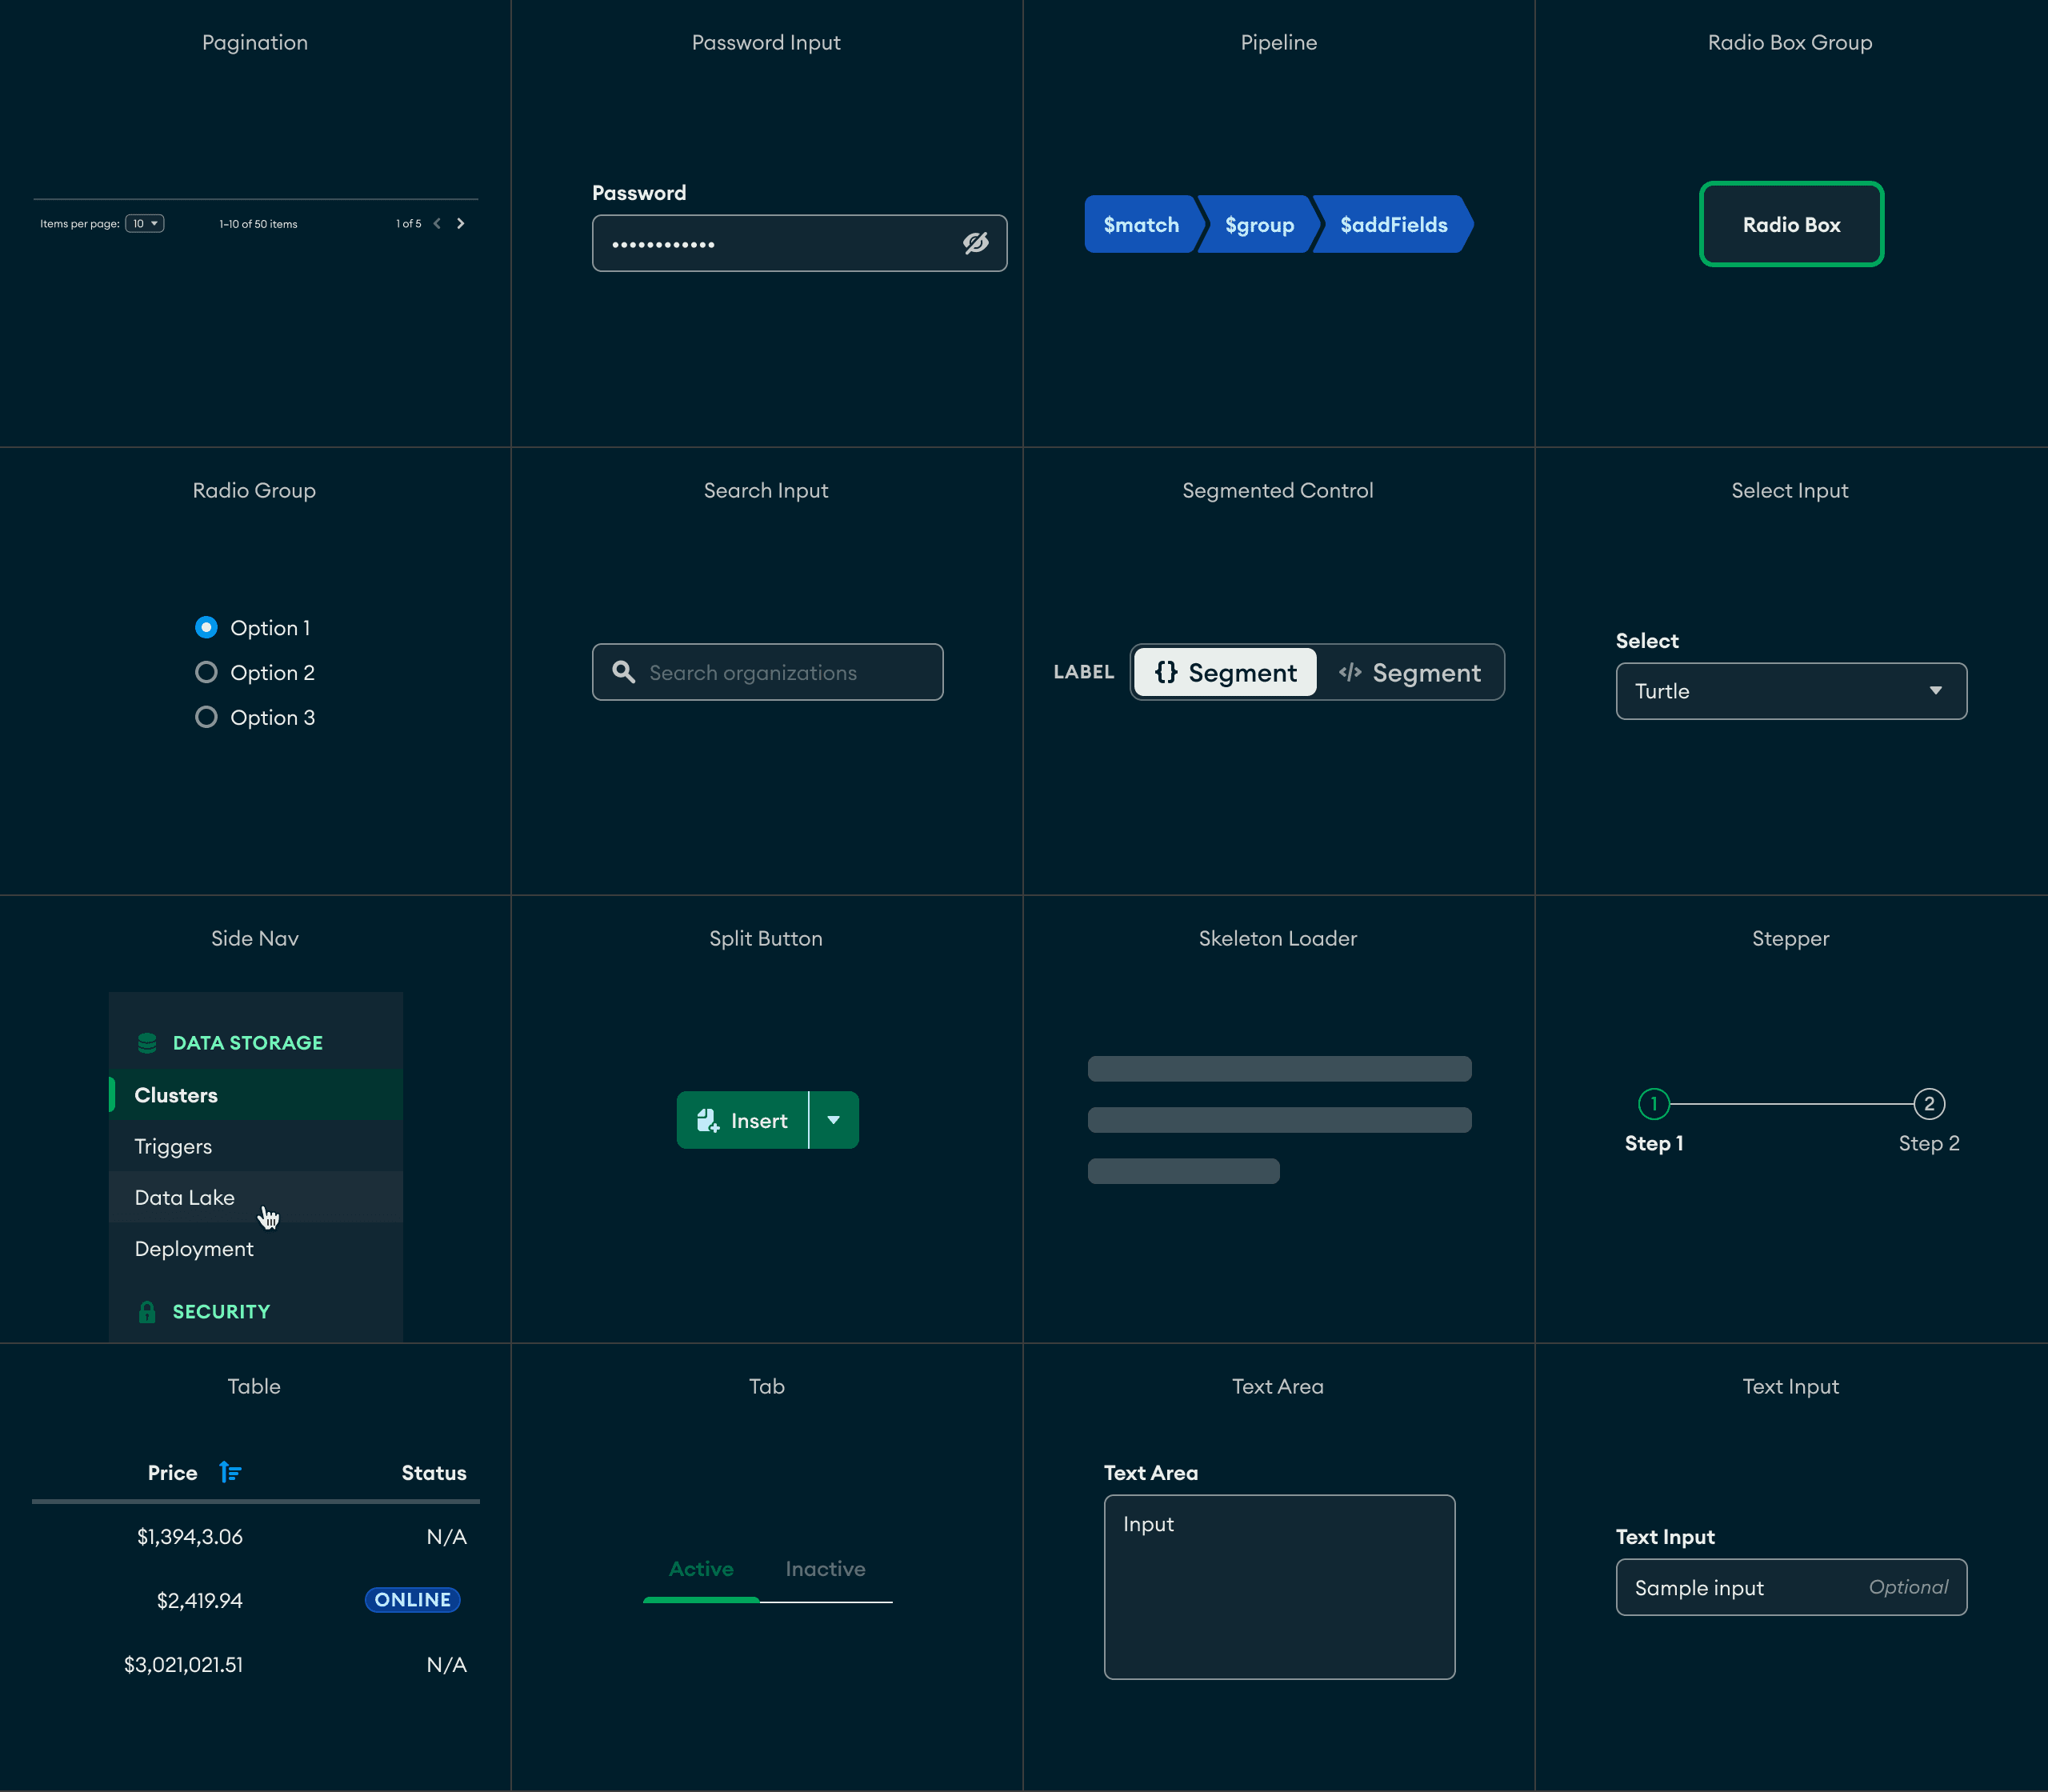Click the sort icon next to Price
2048x1792 pixels.
[x=230, y=1472]
